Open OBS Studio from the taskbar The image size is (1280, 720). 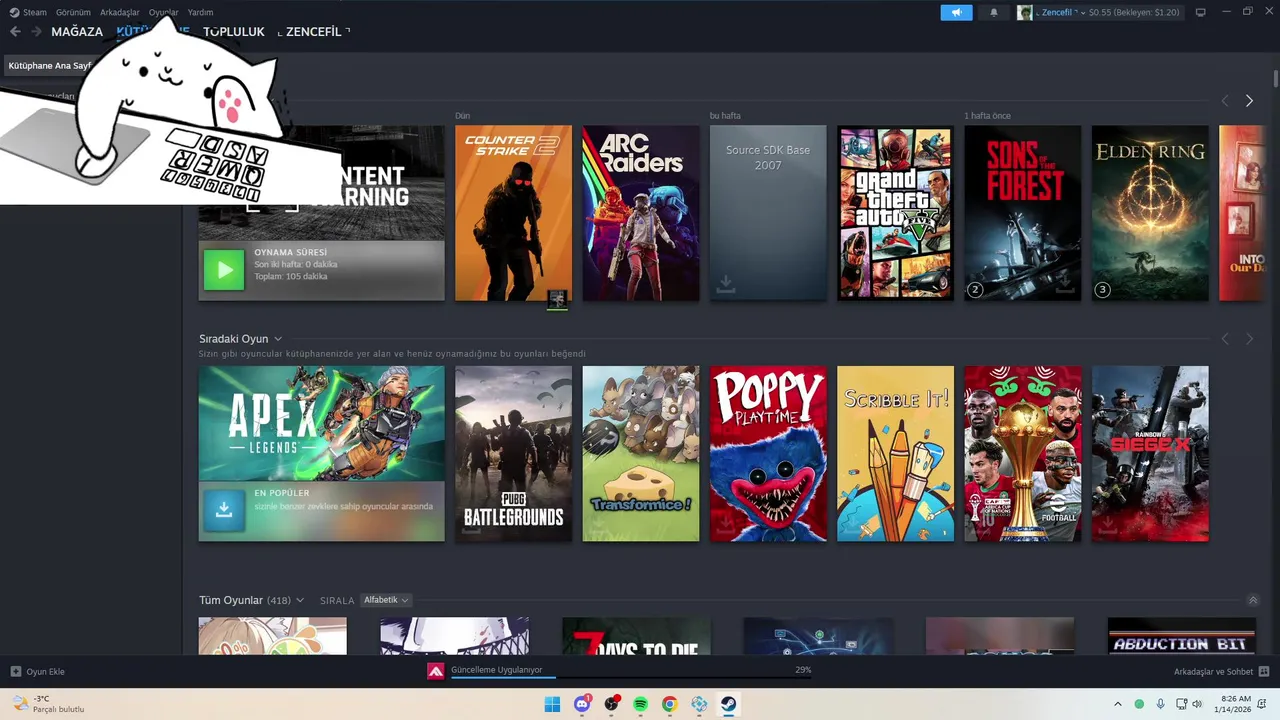pyautogui.click(x=611, y=704)
